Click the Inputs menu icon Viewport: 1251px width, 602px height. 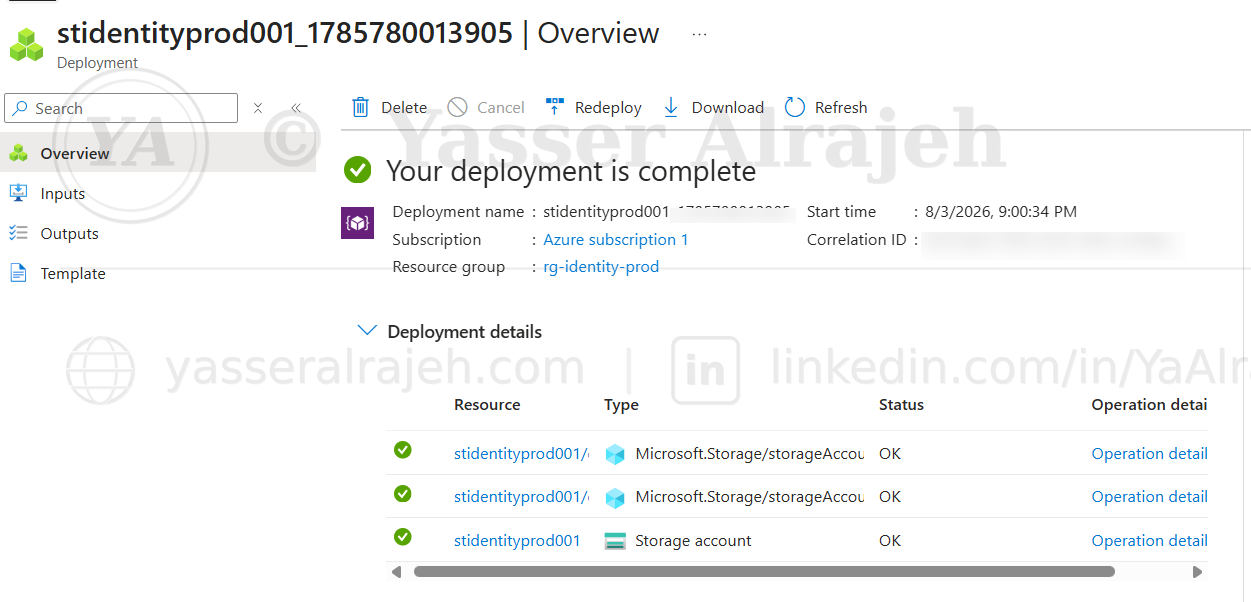[18, 193]
